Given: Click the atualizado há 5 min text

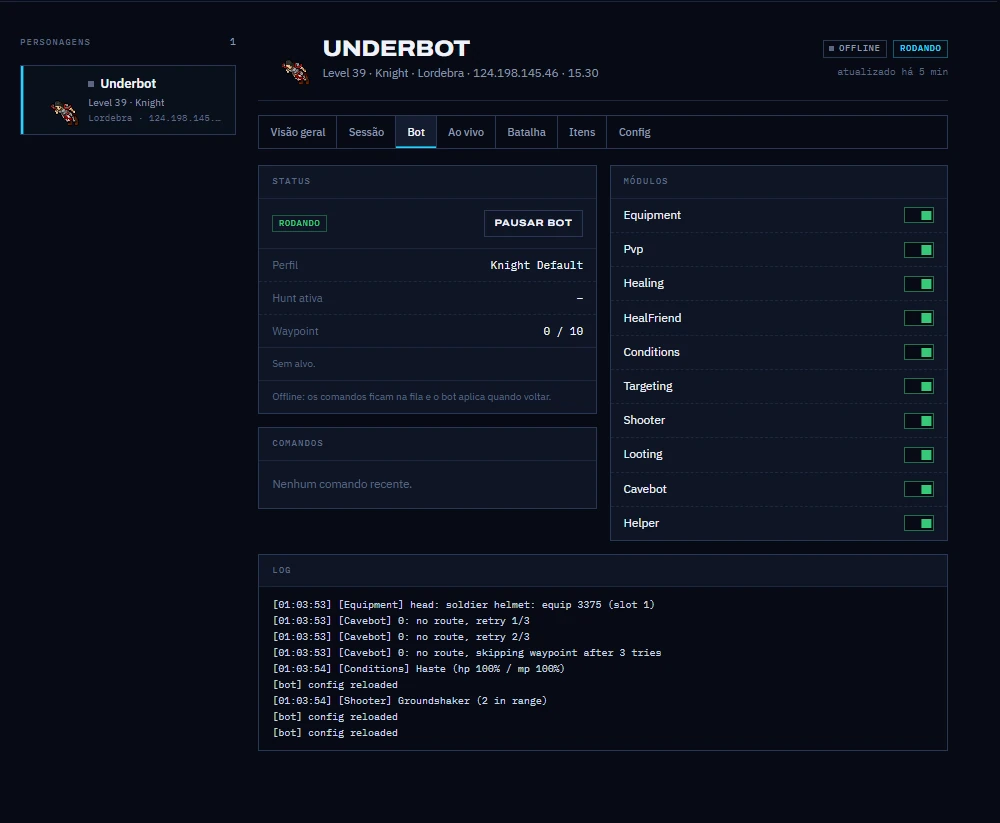Looking at the screenshot, I should click(x=892, y=72).
